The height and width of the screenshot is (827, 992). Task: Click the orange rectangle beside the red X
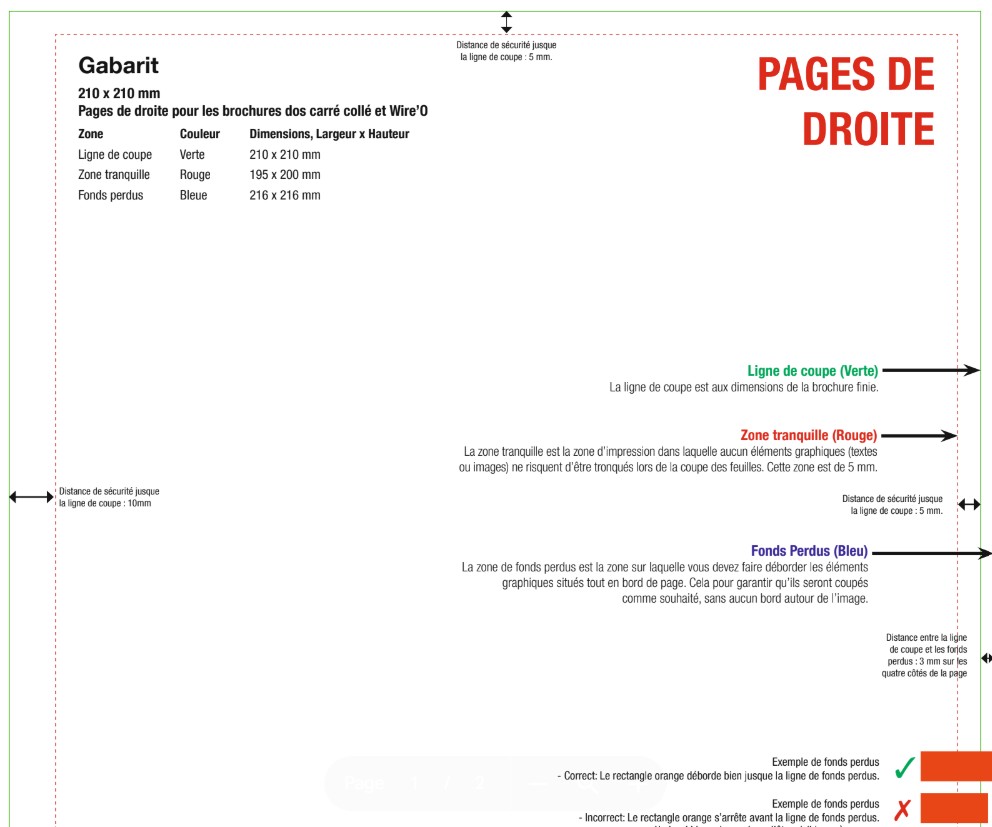tap(956, 808)
